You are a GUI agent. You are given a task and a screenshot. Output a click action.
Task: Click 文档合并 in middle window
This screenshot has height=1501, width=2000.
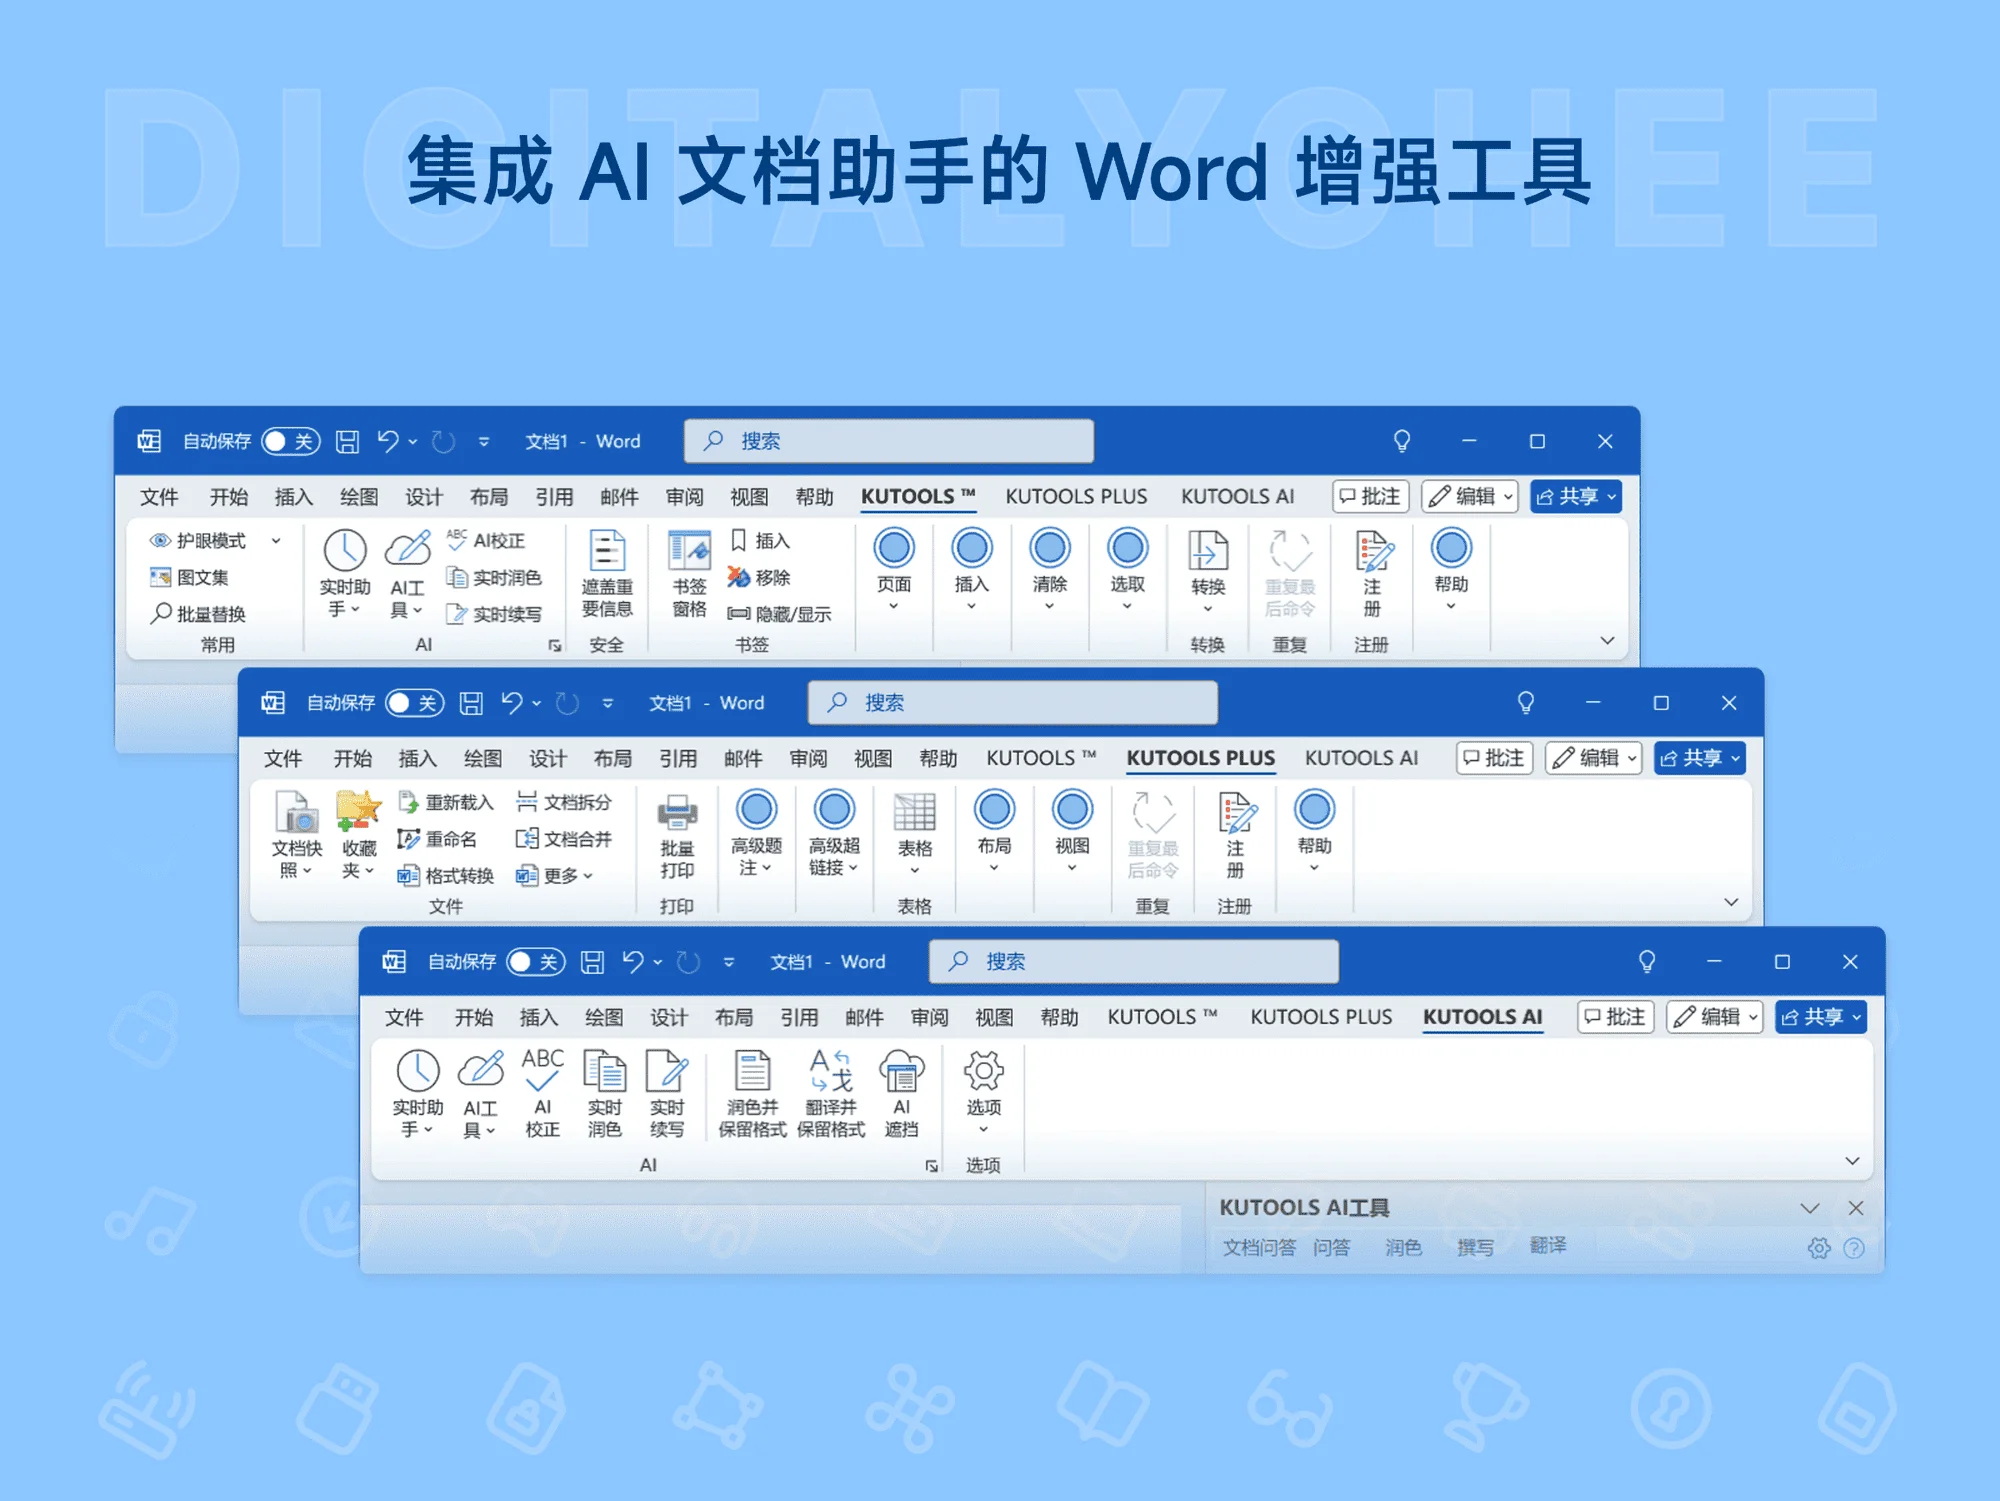564,839
